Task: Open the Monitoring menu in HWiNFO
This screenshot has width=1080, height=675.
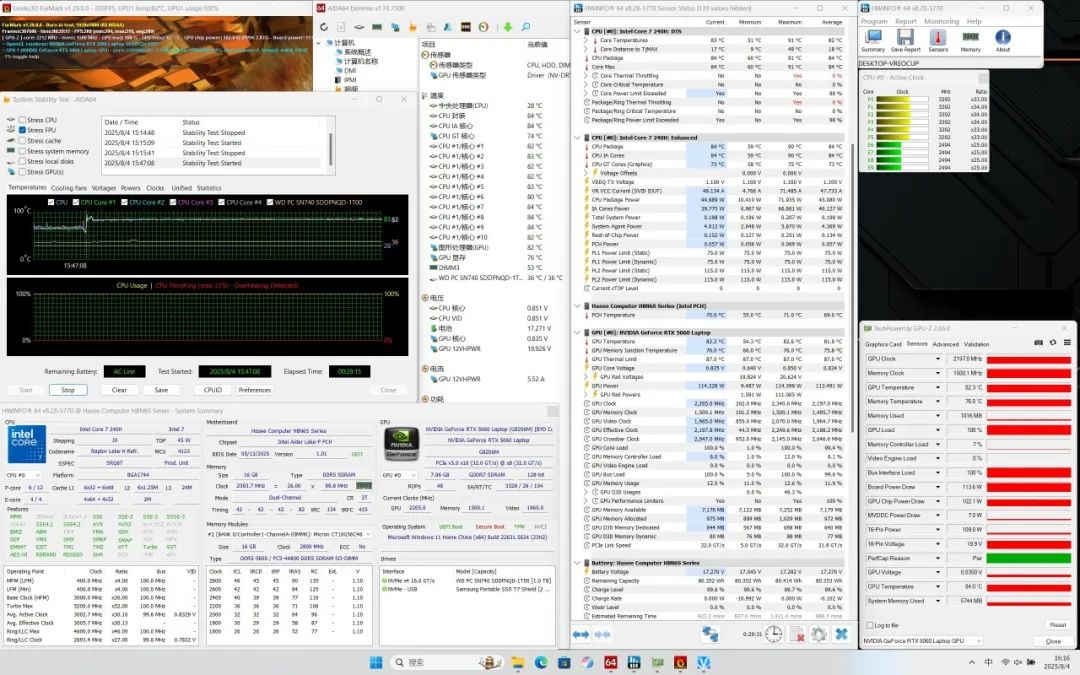Action: pos(942,21)
